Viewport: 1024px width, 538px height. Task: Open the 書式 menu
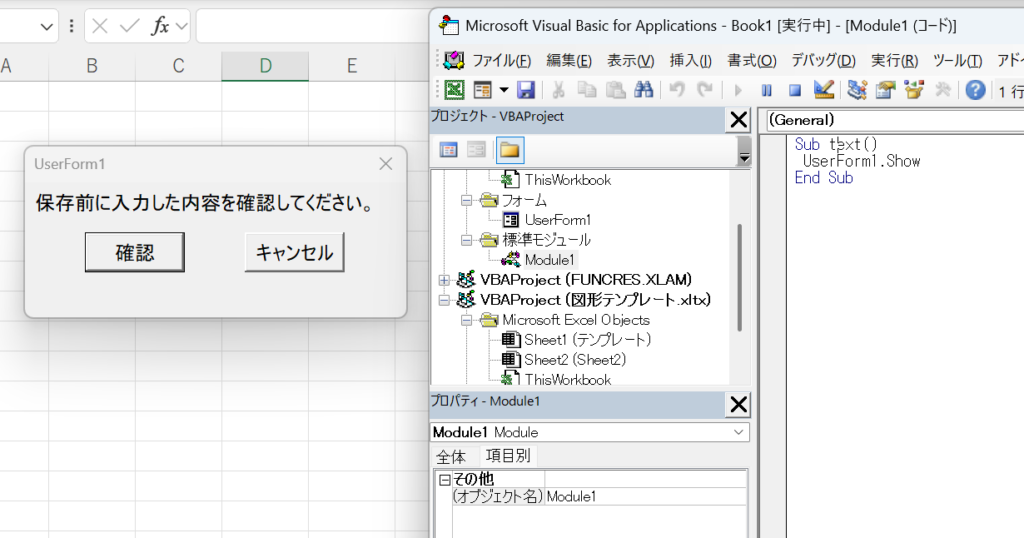pos(752,61)
